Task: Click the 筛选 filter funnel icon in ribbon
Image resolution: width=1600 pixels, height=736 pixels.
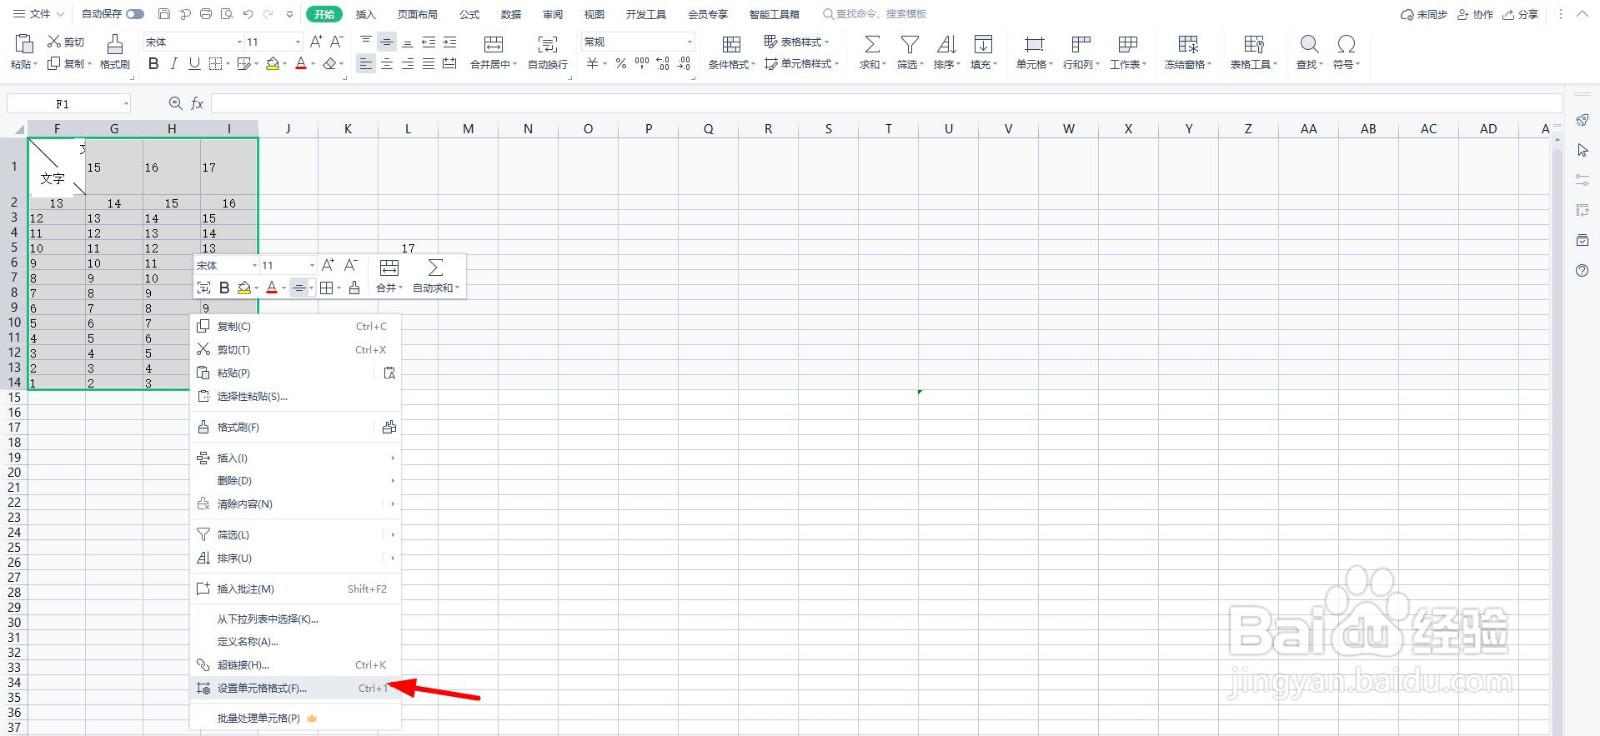Action: (909, 44)
